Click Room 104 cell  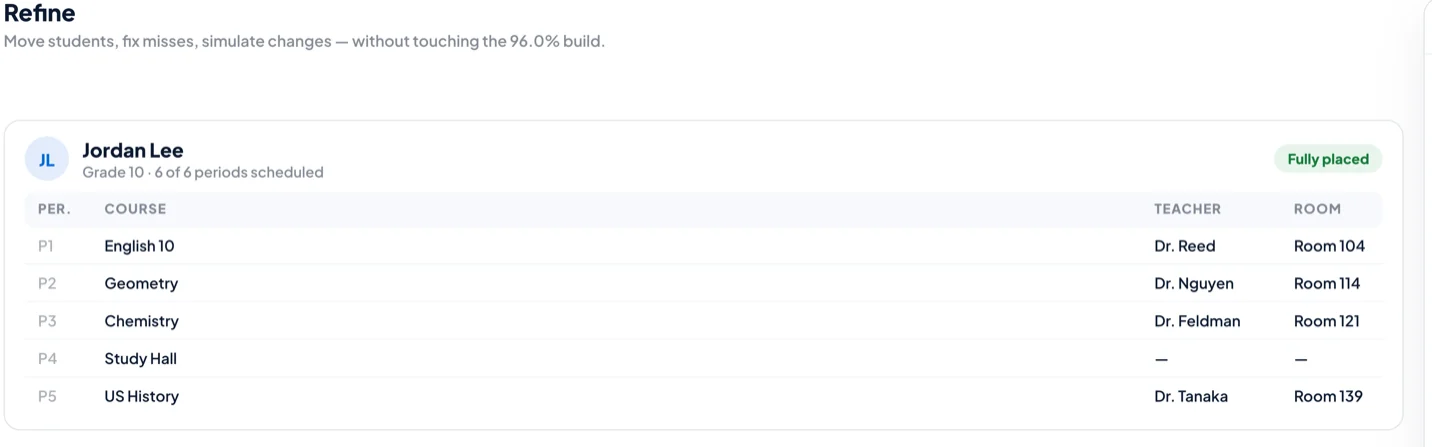click(x=1329, y=246)
